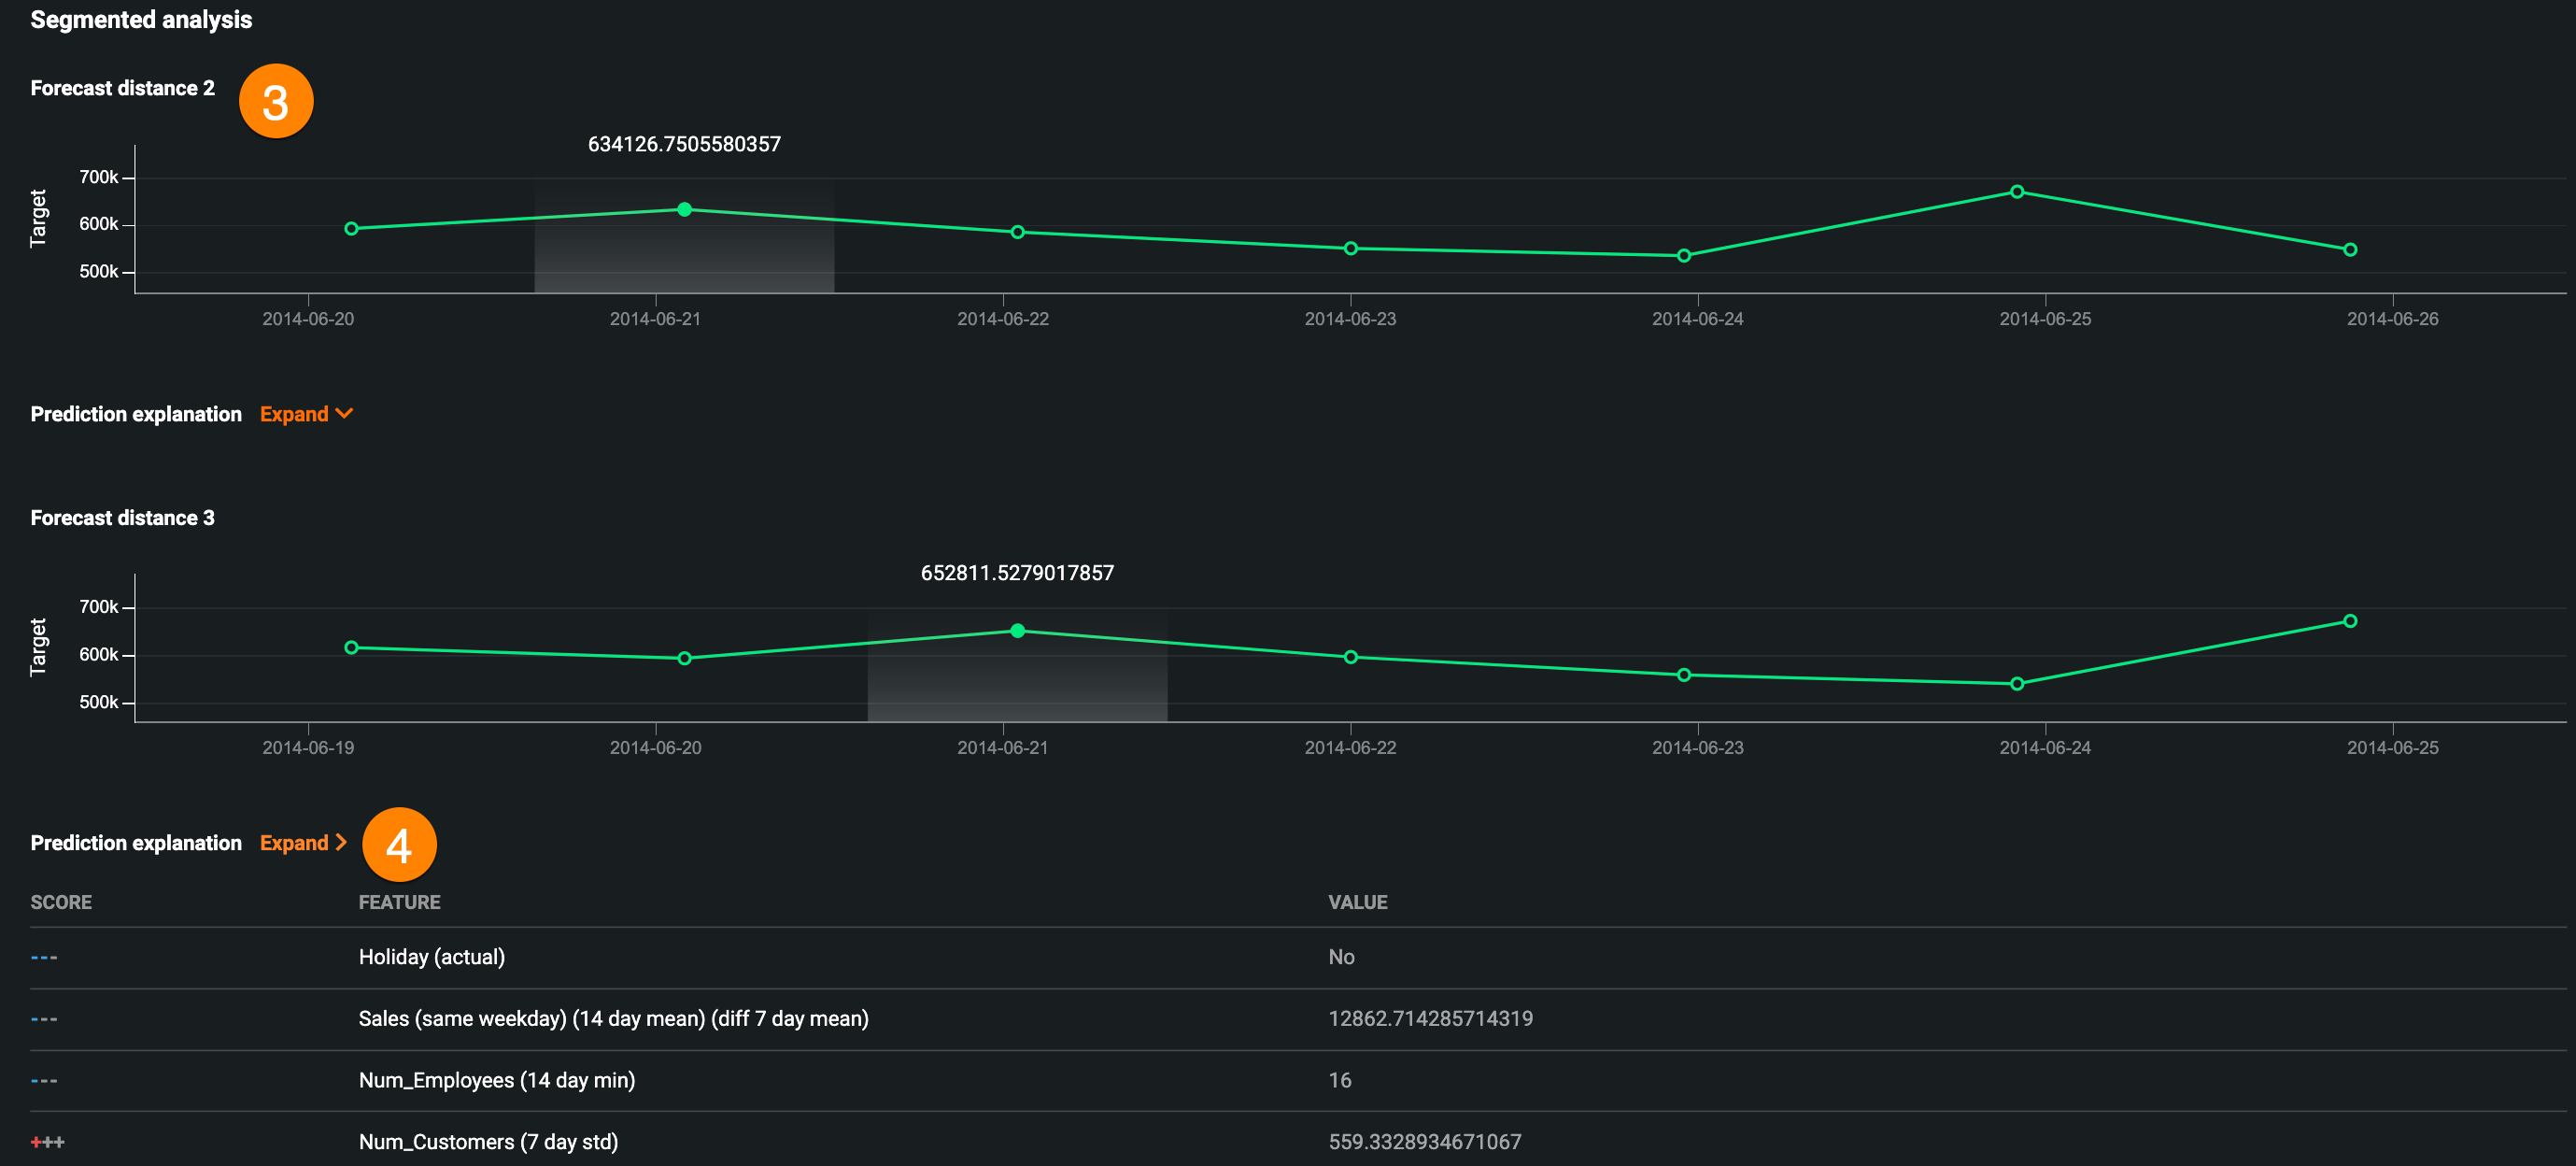Select the highlighted 634126 point in distance 2 chart
This screenshot has height=1166, width=2576.
(x=684, y=210)
